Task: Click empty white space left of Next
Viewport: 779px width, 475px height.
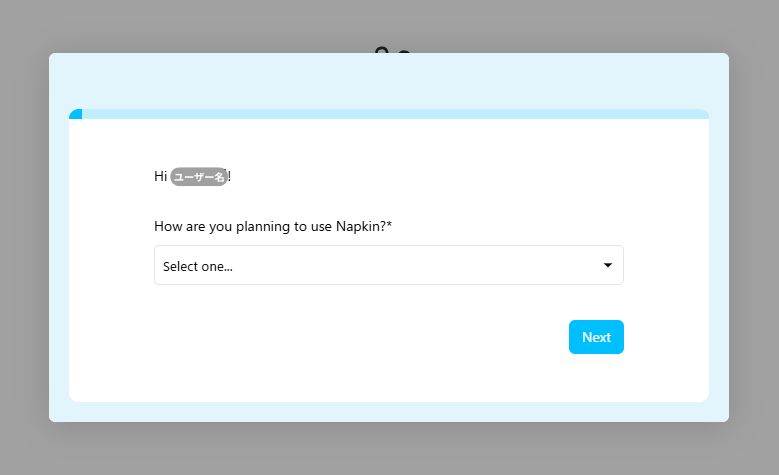Action: [x=348, y=337]
